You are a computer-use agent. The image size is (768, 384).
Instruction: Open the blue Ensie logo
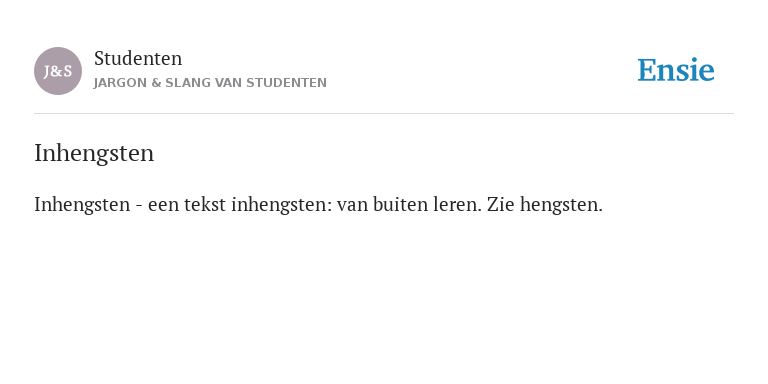(x=675, y=70)
